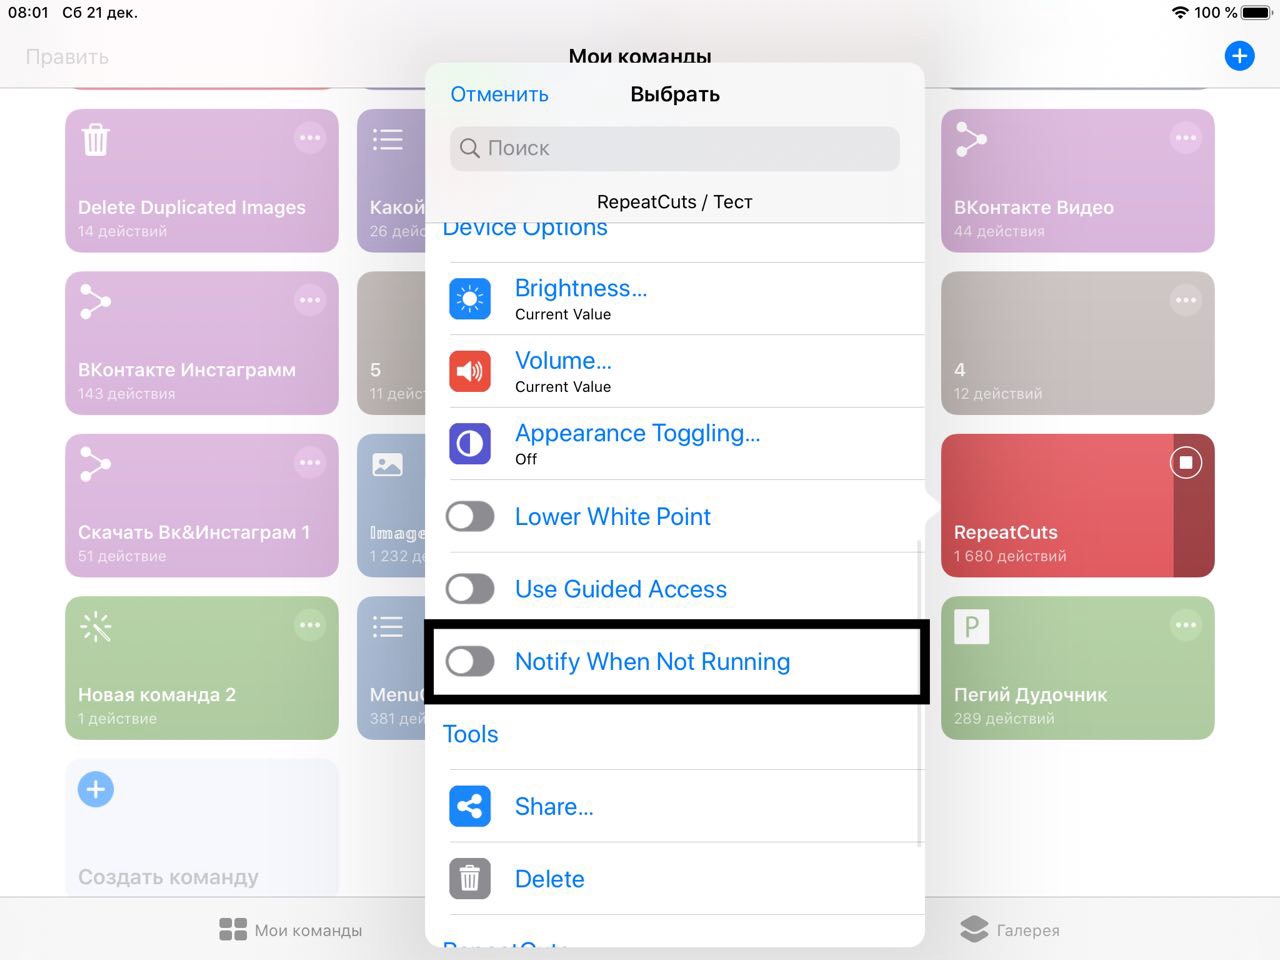Enable the Use Guided Access switch
Viewport: 1280px width, 960px height.
click(x=470, y=589)
